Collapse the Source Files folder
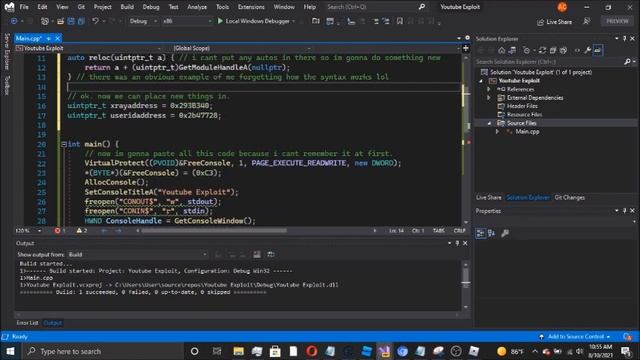Screen dimensions: 640x360 pyautogui.click(x=489, y=123)
